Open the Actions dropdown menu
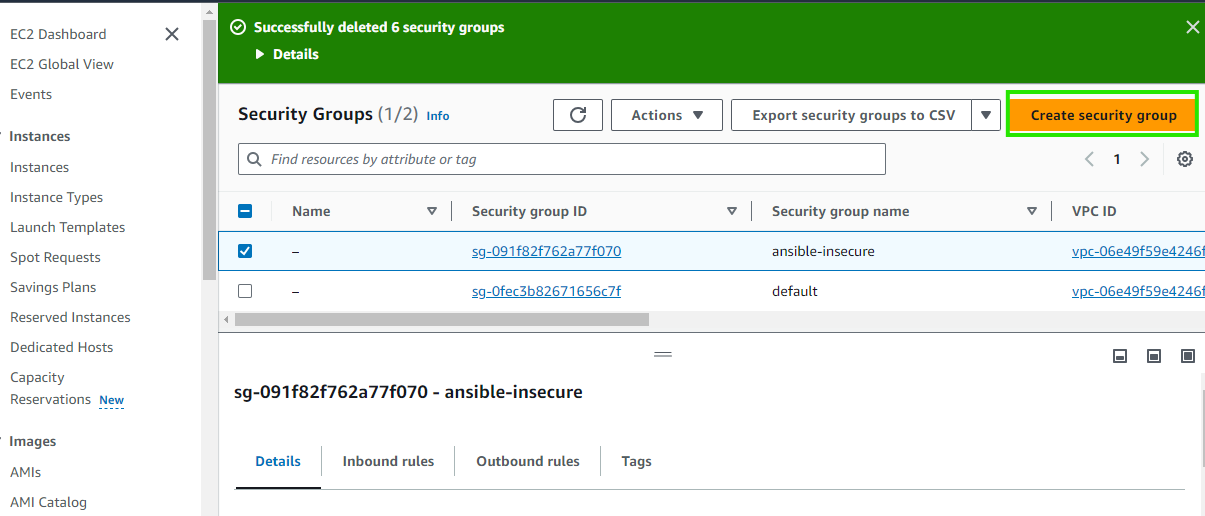 [667, 115]
